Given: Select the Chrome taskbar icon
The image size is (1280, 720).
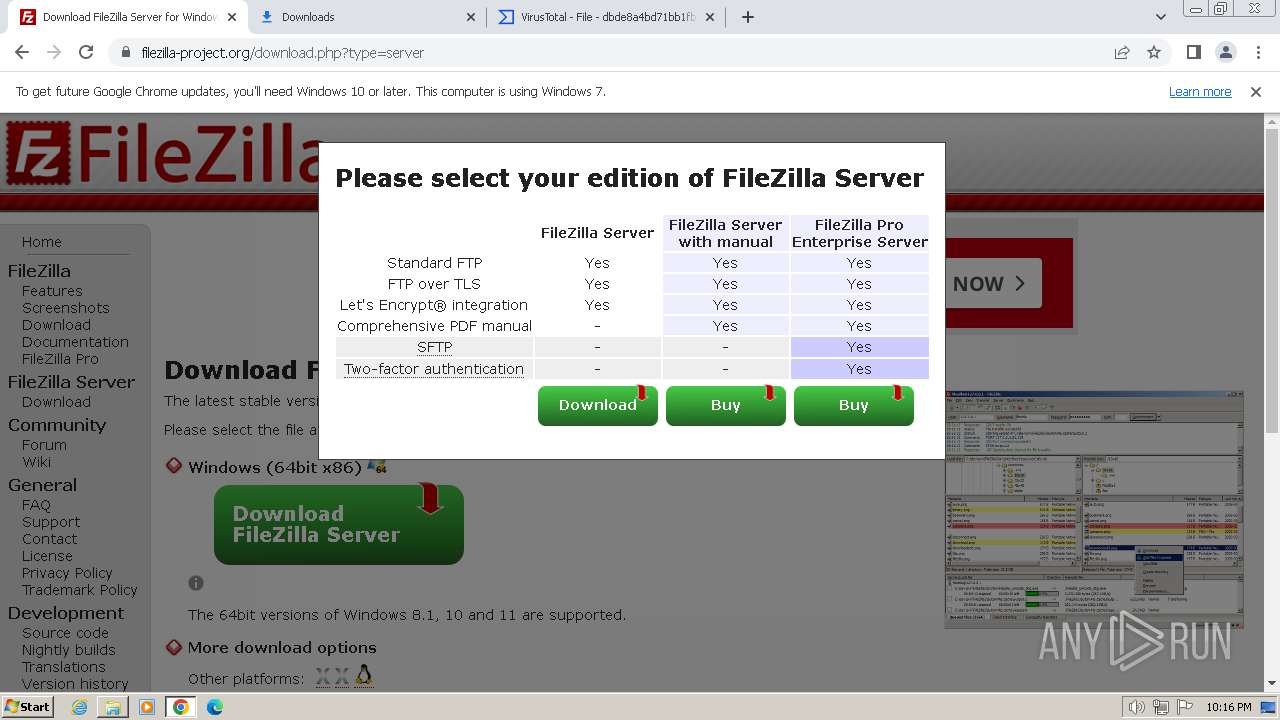Looking at the screenshot, I should 181,707.
